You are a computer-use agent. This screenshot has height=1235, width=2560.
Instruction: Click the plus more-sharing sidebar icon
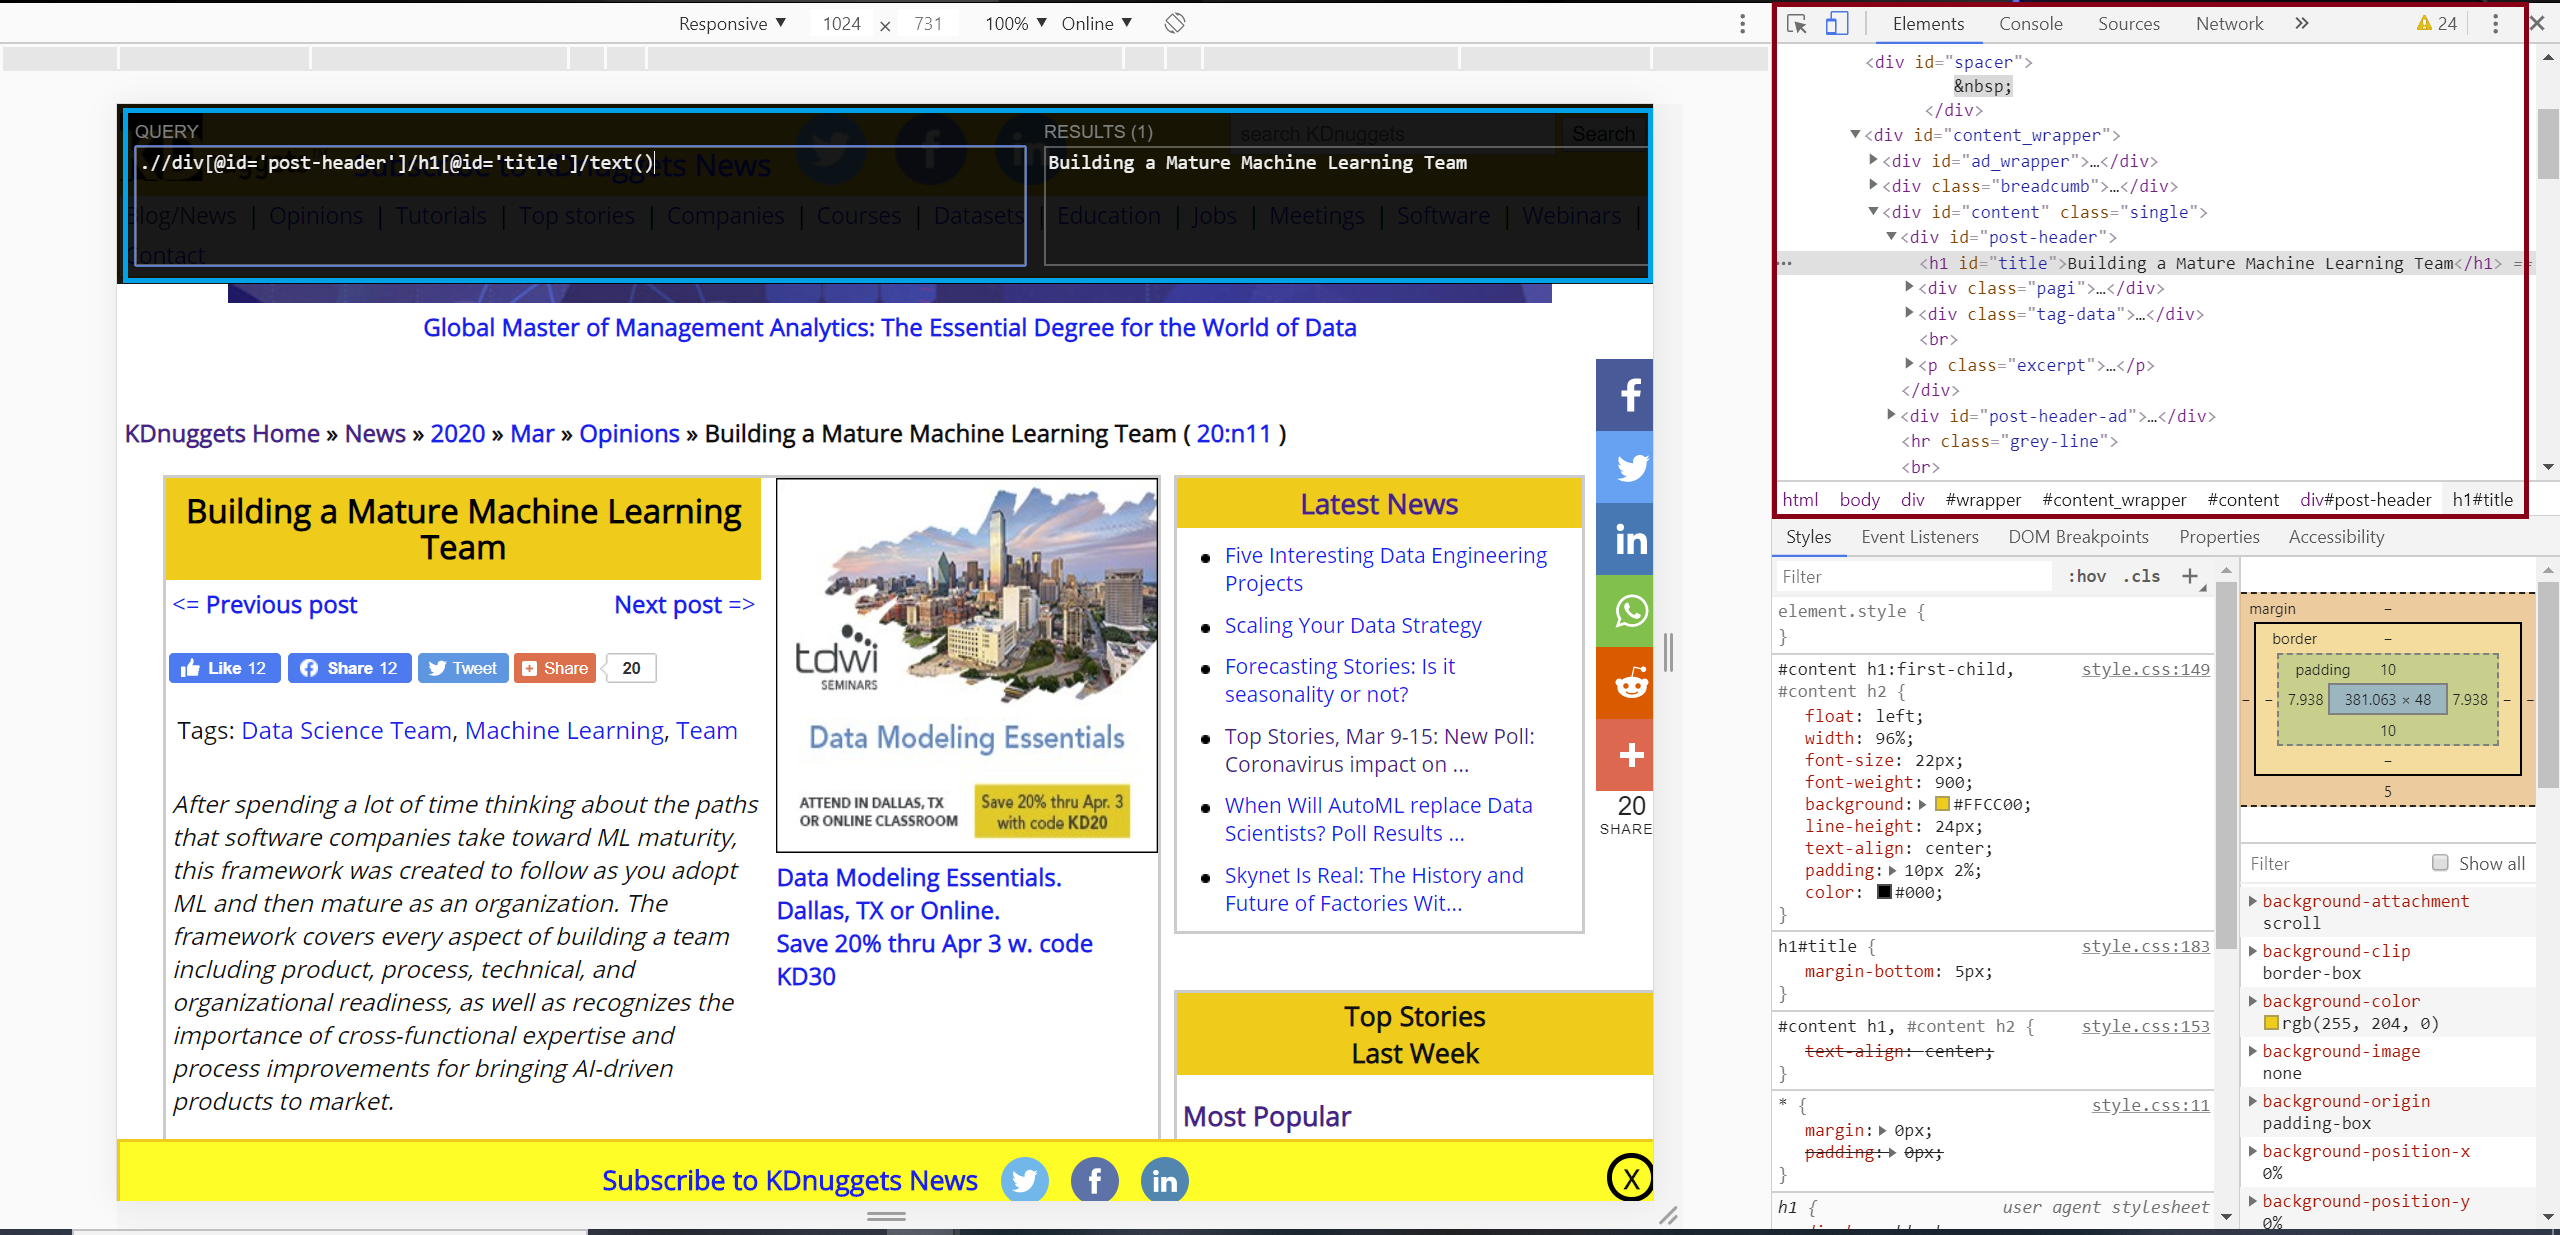1627,755
